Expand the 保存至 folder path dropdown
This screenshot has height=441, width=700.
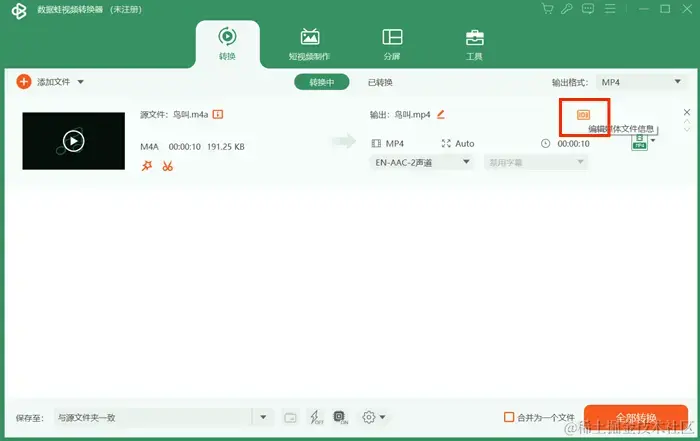point(263,417)
